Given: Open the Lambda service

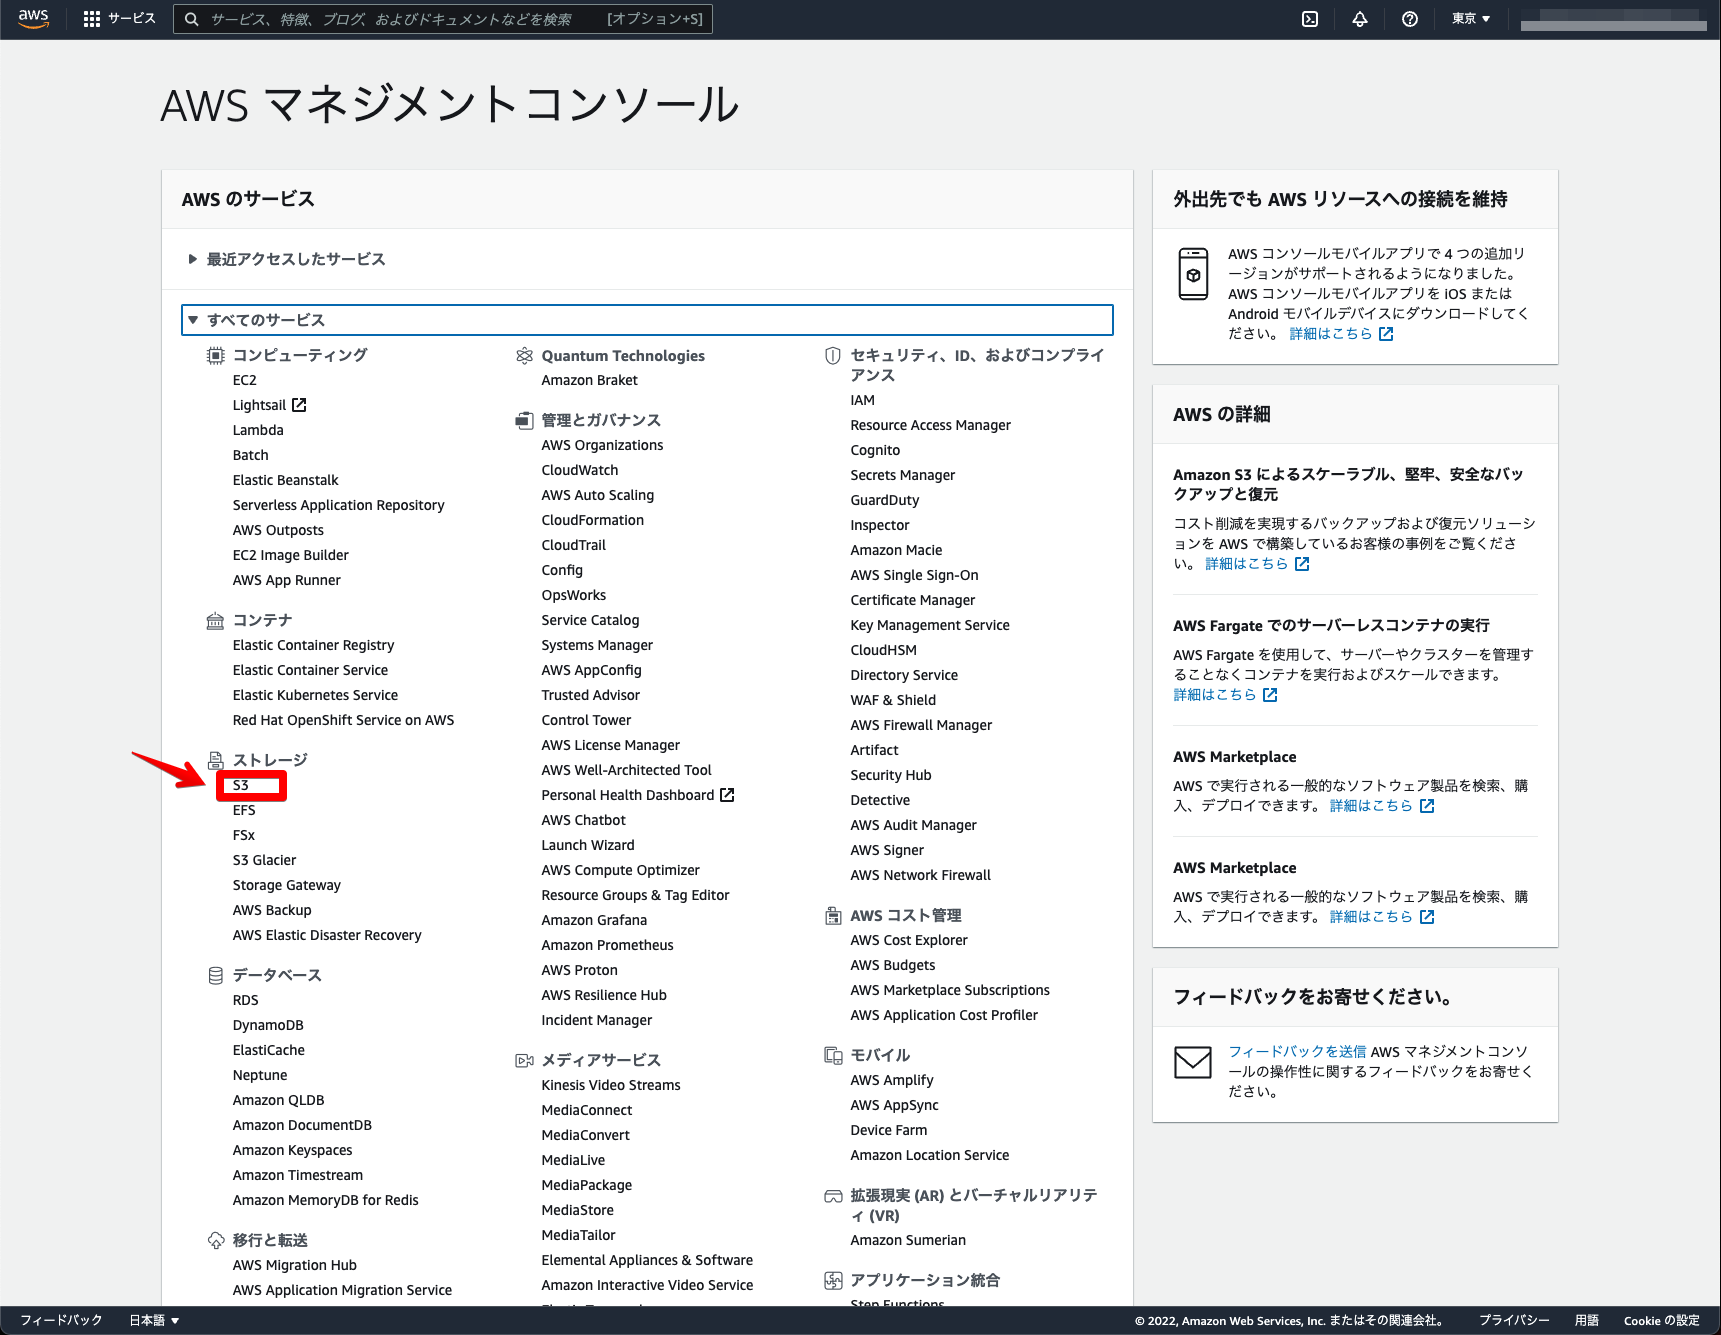Looking at the screenshot, I should [x=258, y=430].
